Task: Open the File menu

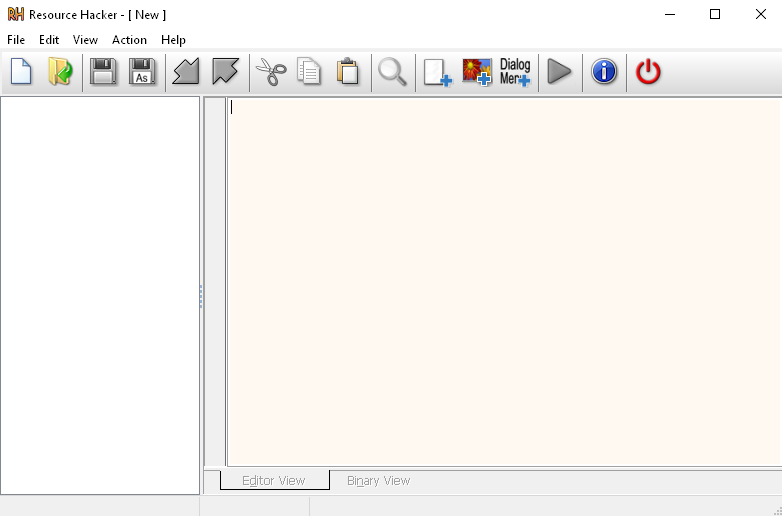Action: pos(16,40)
